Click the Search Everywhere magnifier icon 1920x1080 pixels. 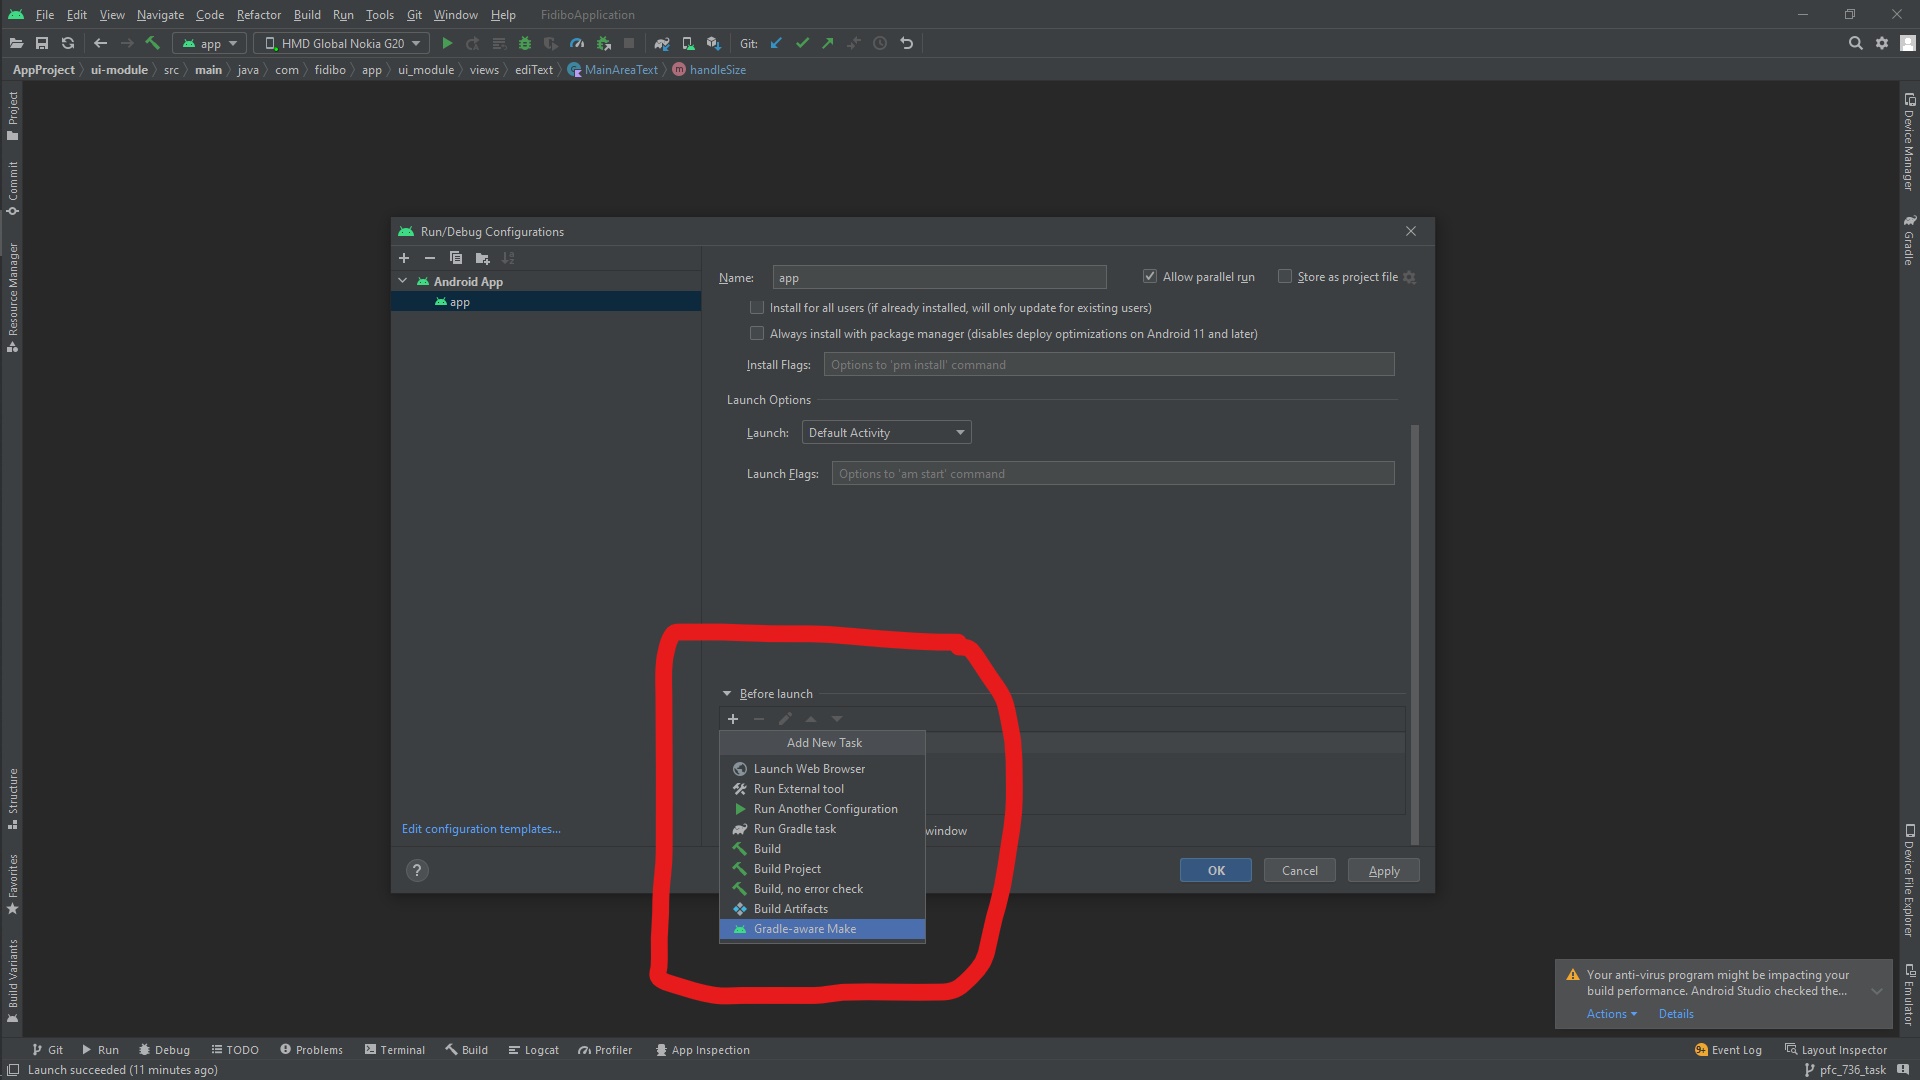coord(1856,43)
